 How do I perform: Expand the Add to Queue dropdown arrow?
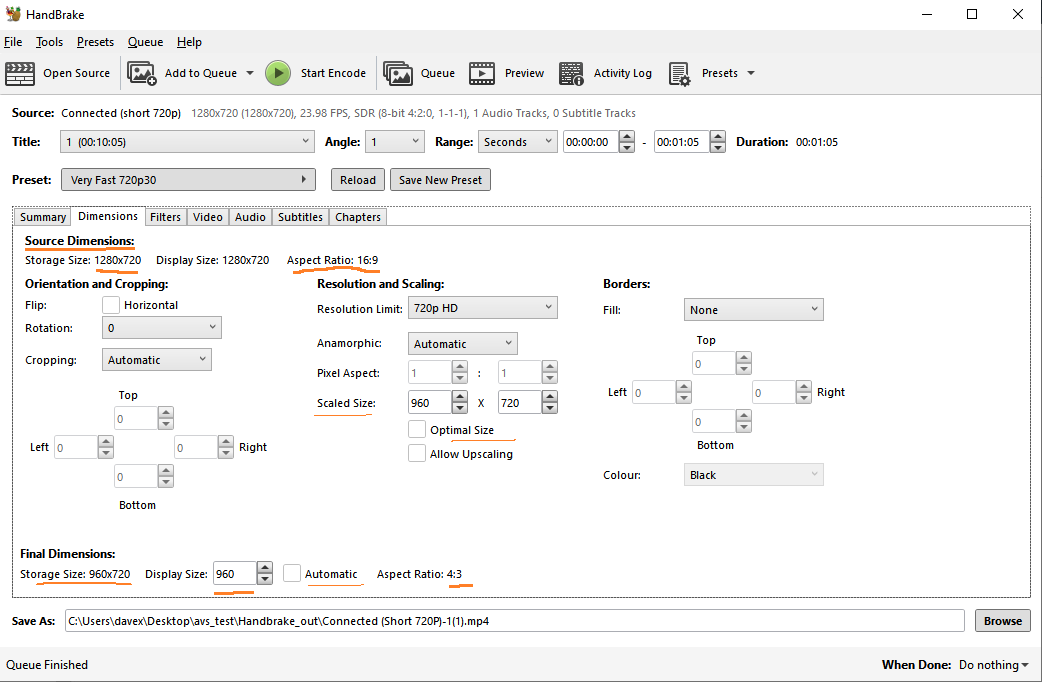click(250, 73)
